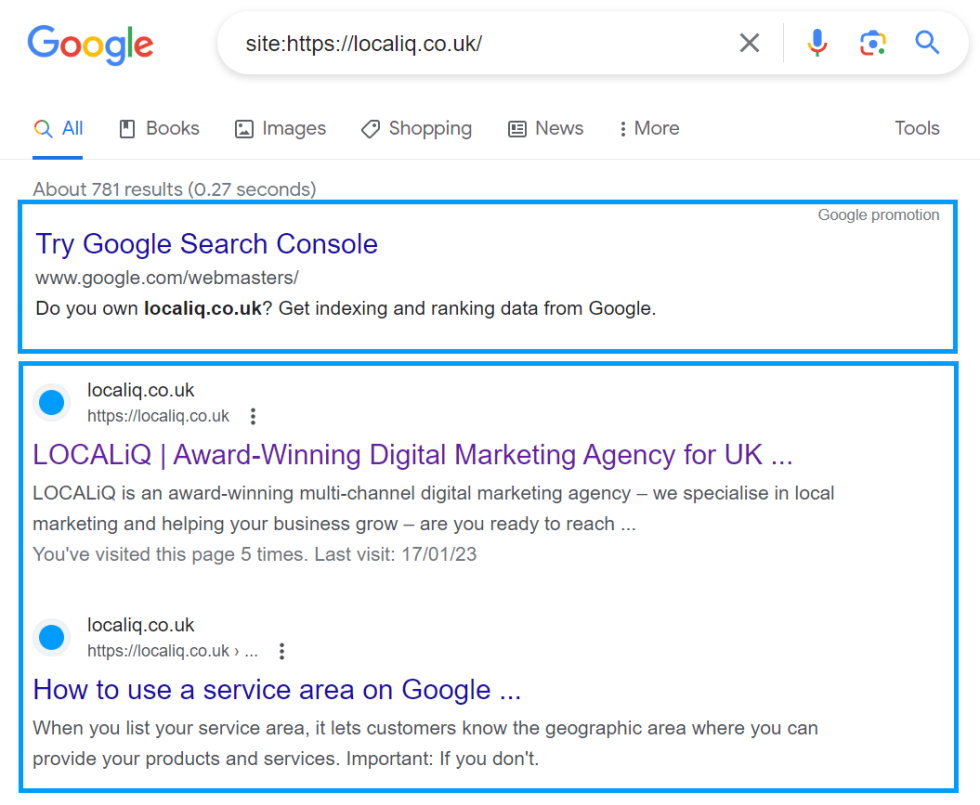Image resolution: width=980 pixels, height=805 pixels.
Task: Open the More search categories menu
Action: pyautogui.click(x=648, y=128)
